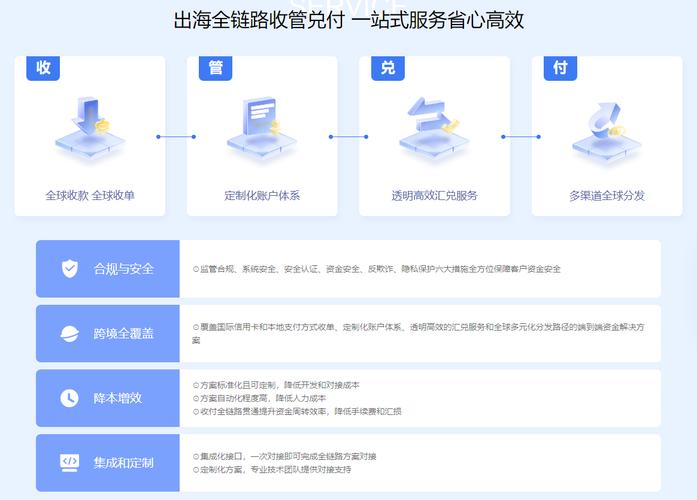Click the 付 badge on the fourth card
Screen dimensions: 697x500
point(561,68)
